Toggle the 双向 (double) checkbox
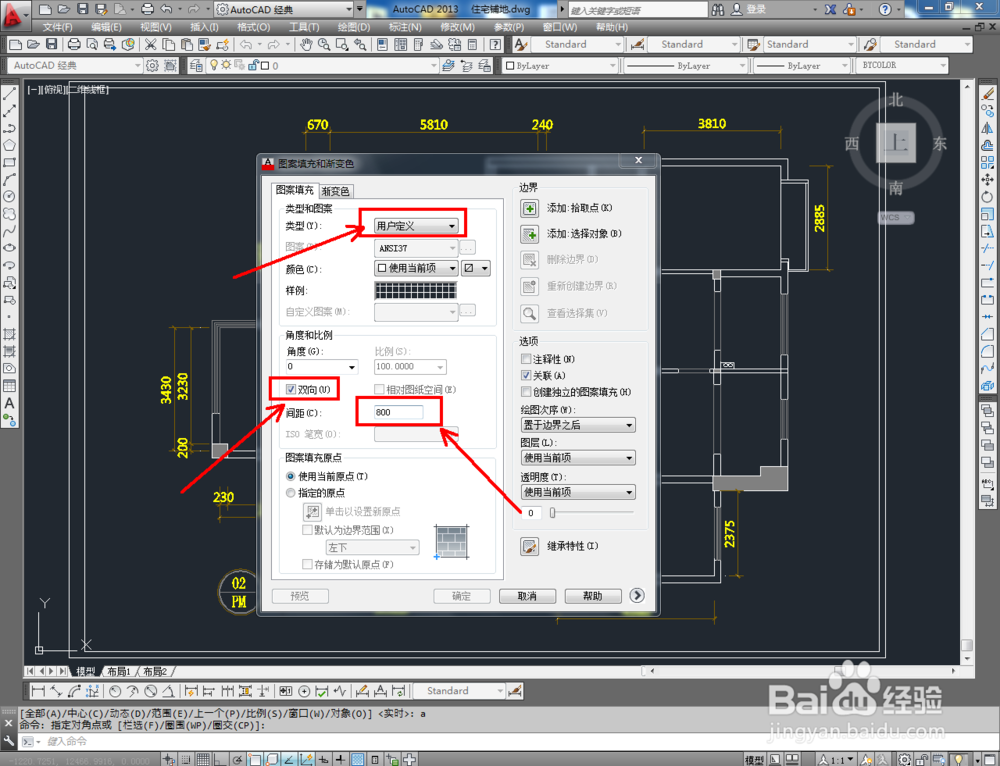Image resolution: width=1000 pixels, height=766 pixels. (291, 389)
